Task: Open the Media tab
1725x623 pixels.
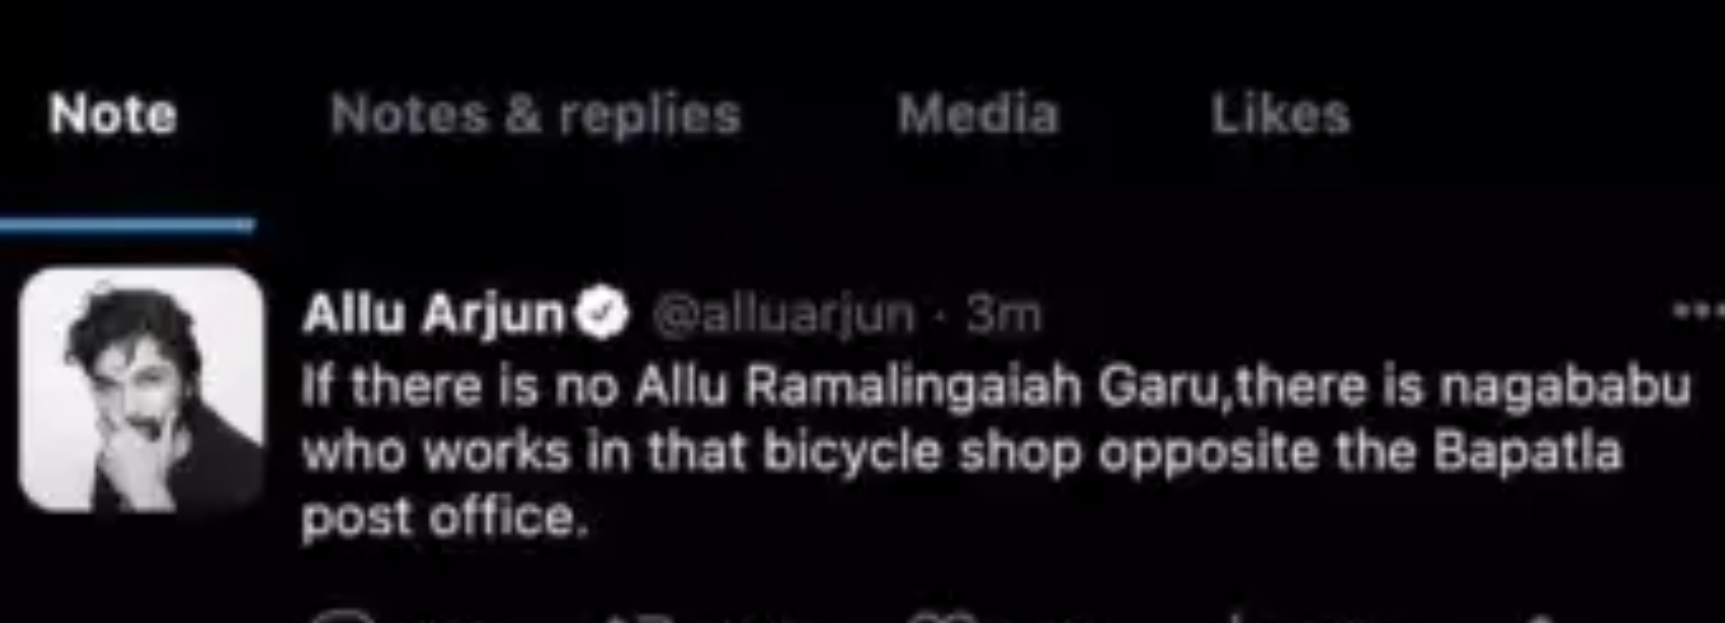Action: point(978,114)
